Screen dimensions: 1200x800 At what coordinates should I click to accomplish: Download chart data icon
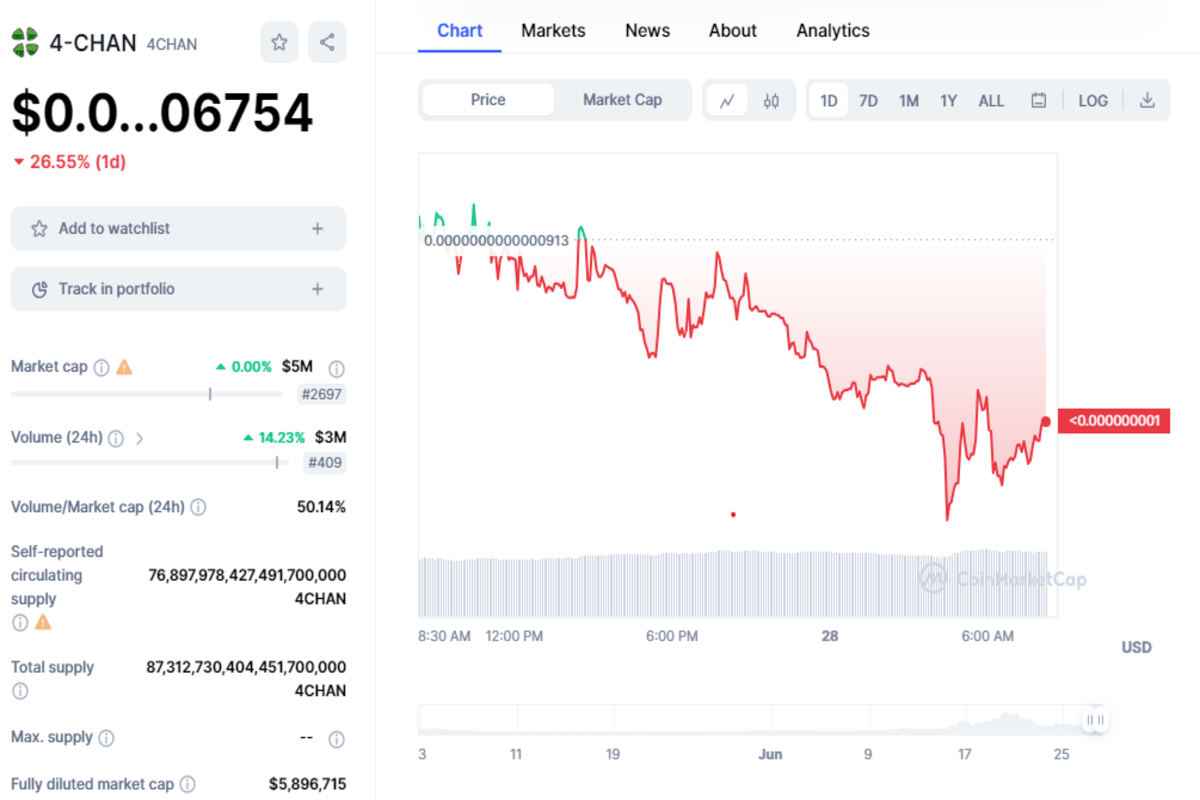tap(1148, 100)
